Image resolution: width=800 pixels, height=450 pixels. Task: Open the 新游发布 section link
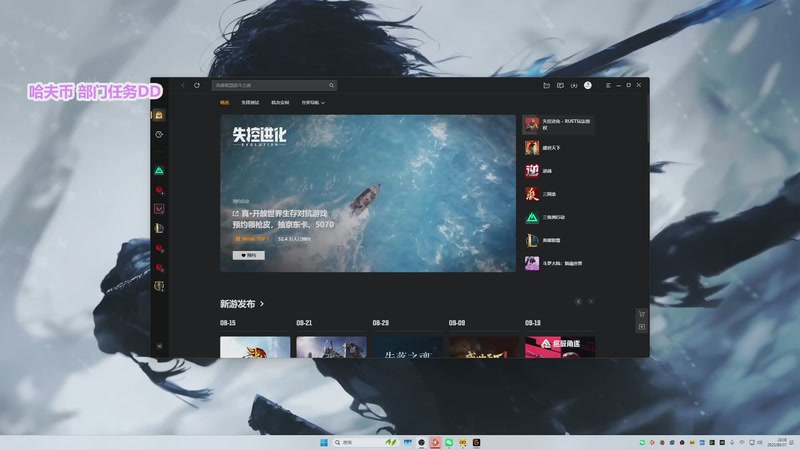tap(242, 304)
